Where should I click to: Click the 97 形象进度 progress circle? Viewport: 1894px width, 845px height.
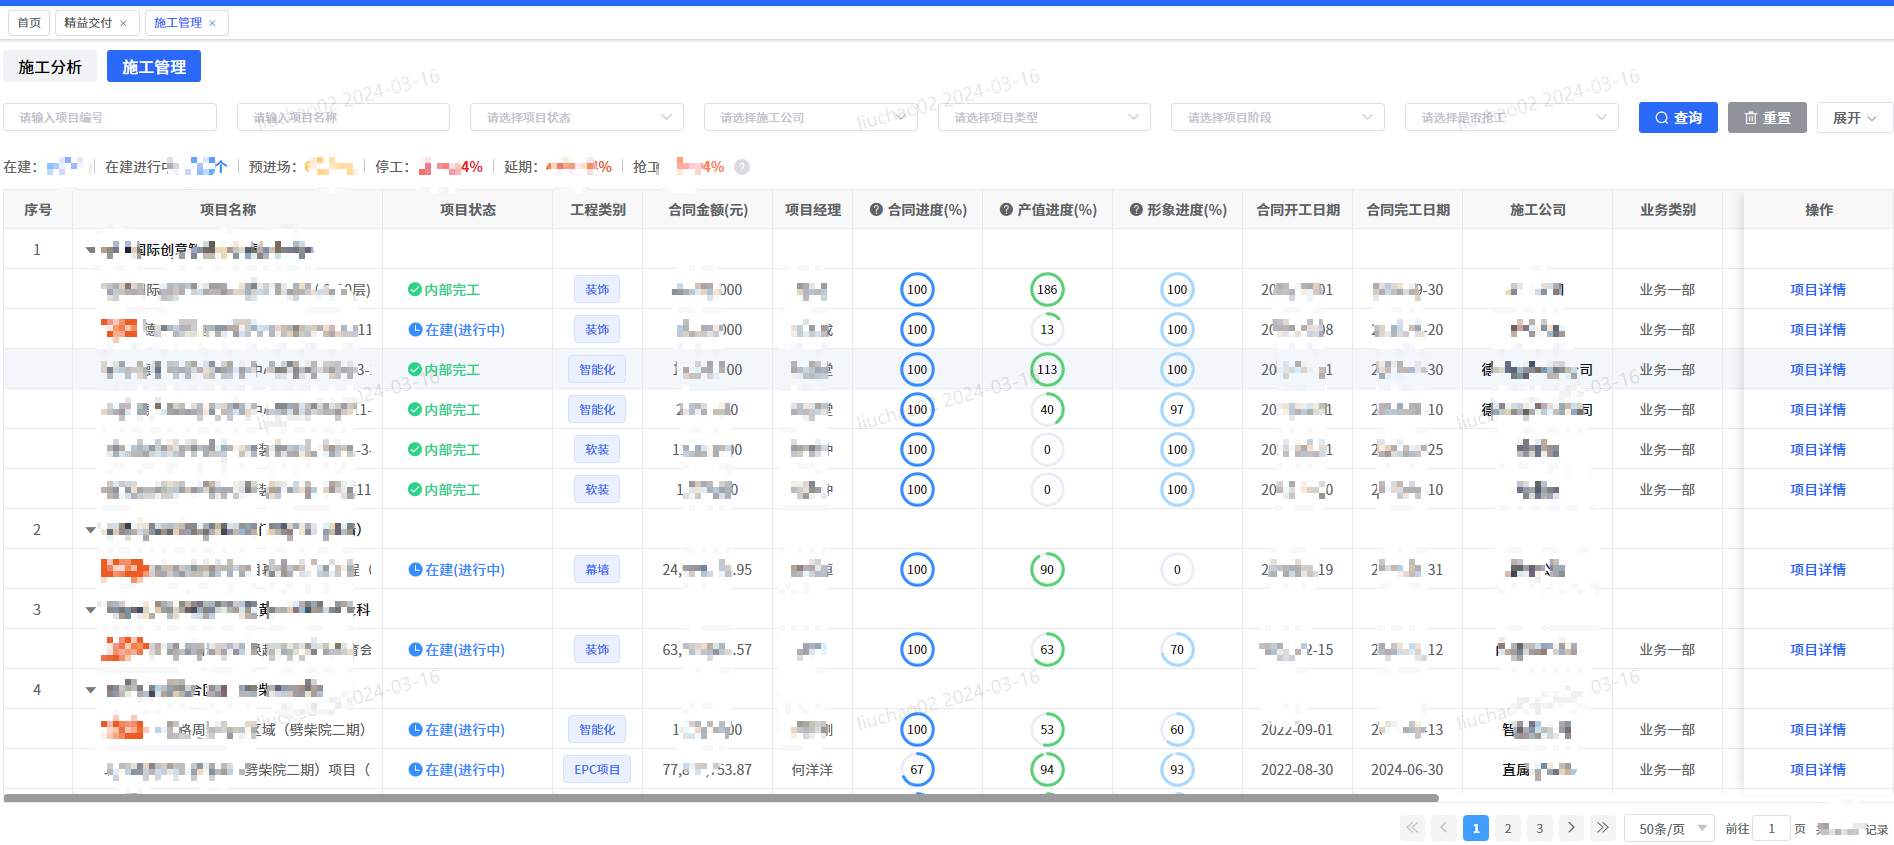coord(1177,409)
